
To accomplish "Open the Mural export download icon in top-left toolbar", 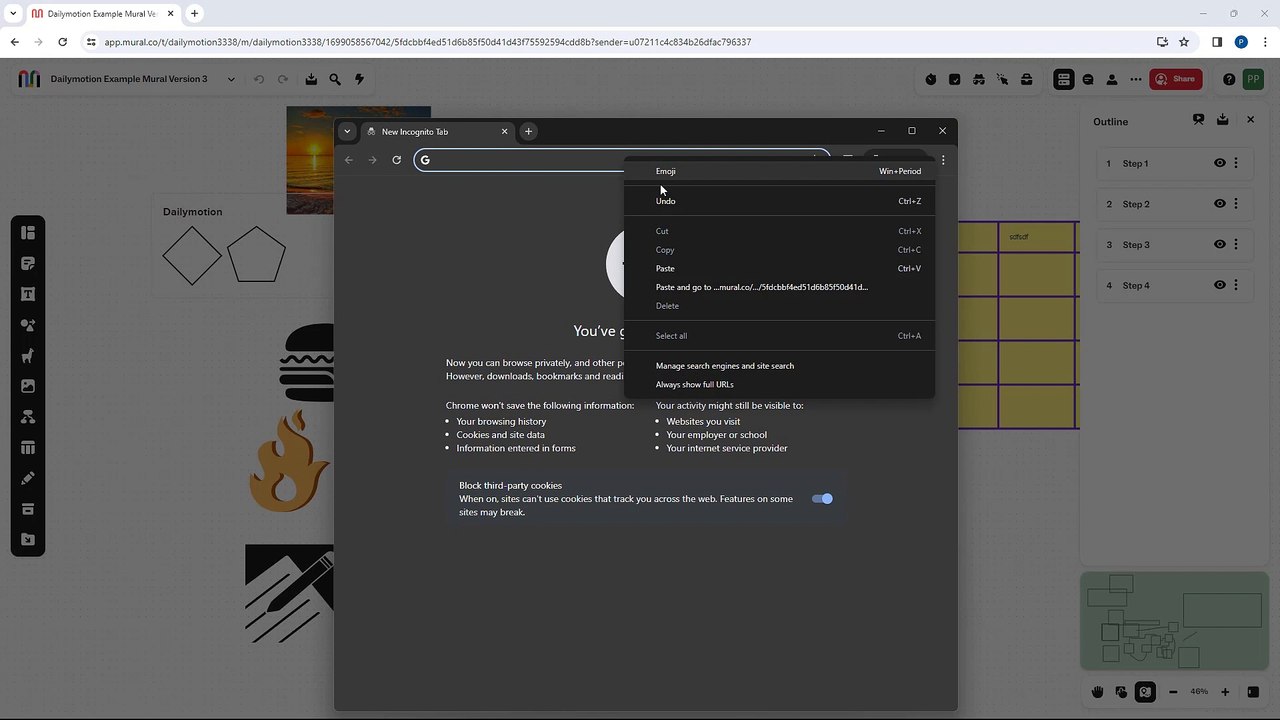I will (311, 79).
